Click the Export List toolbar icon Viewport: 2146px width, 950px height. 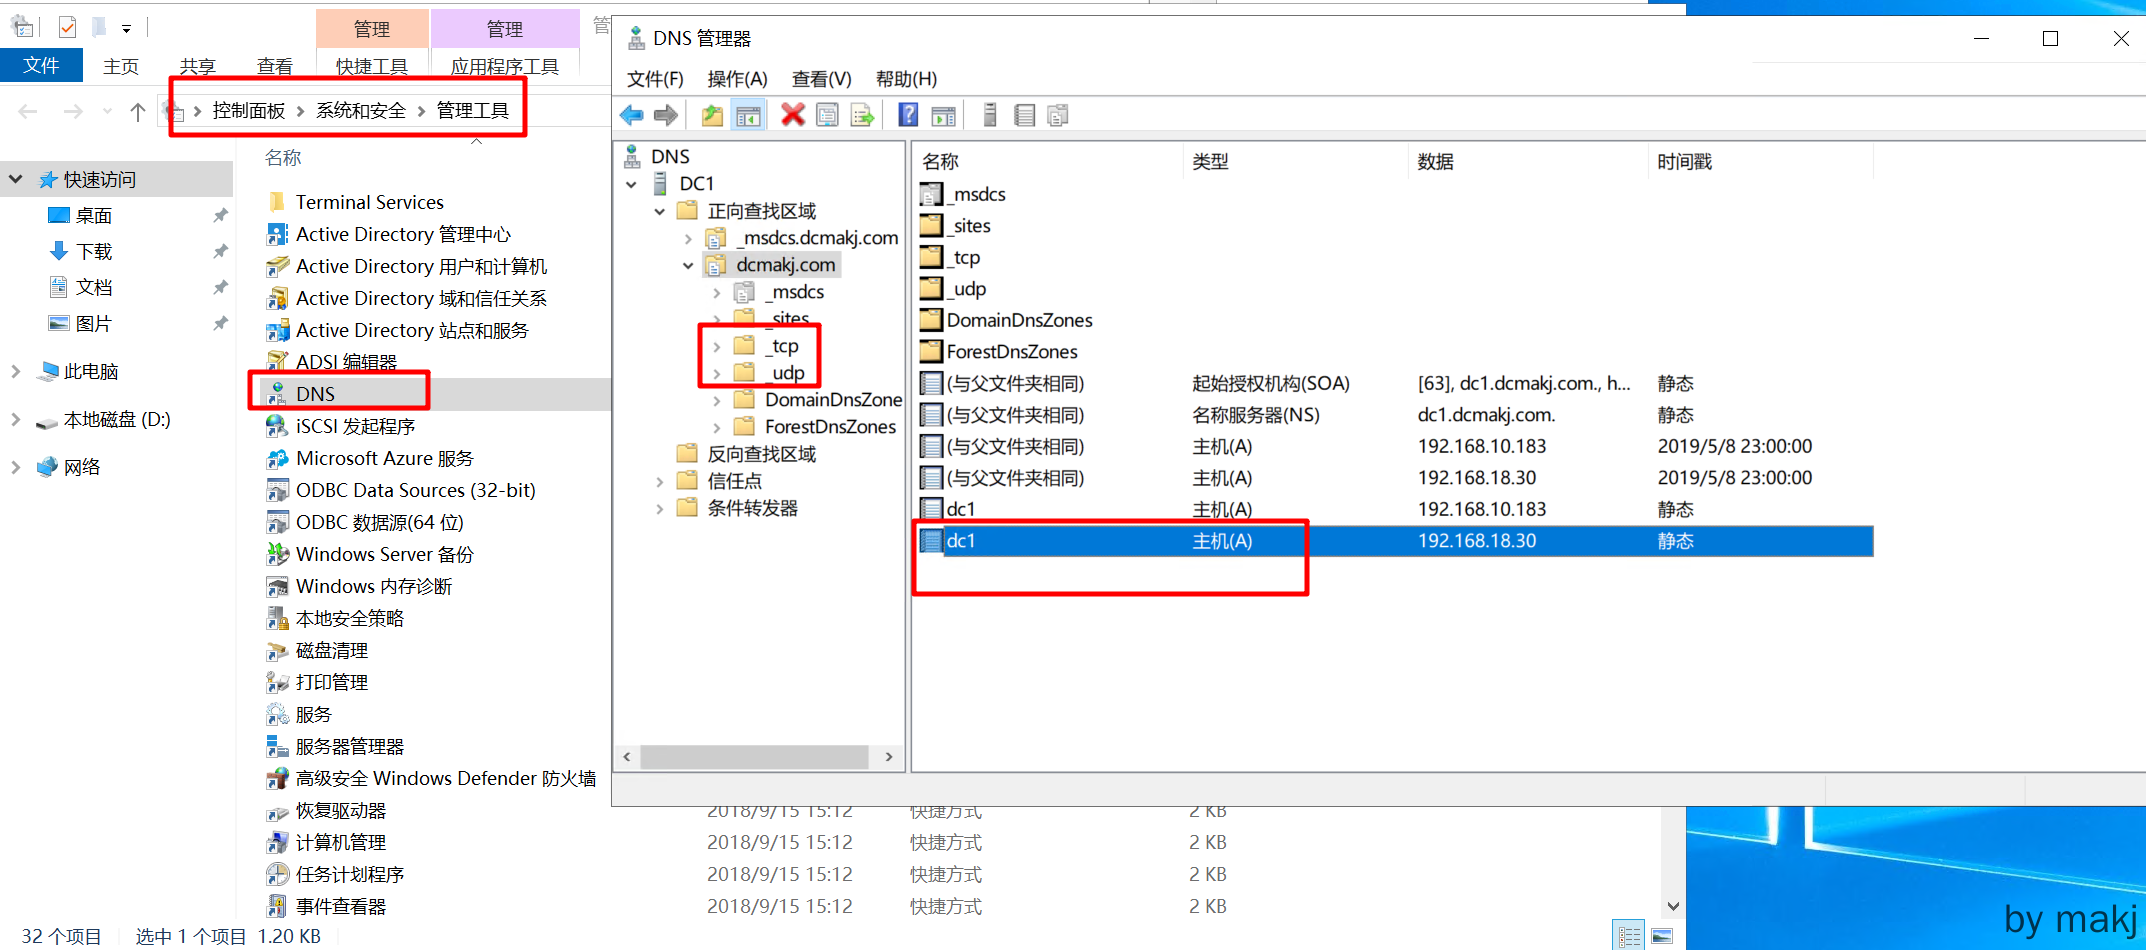[x=862, y=115]
